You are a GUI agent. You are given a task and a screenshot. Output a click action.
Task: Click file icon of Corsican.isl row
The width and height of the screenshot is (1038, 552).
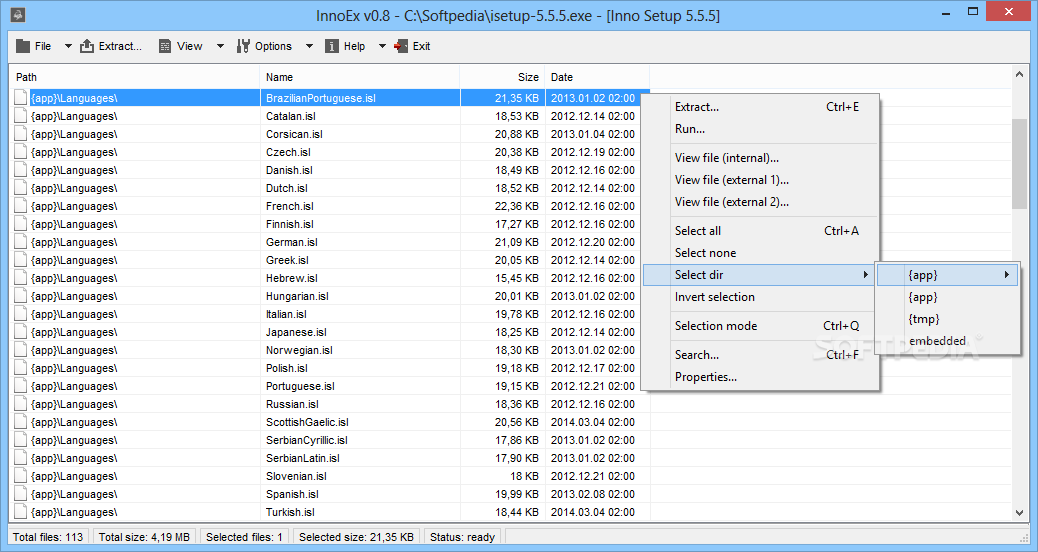coord(21,134)
